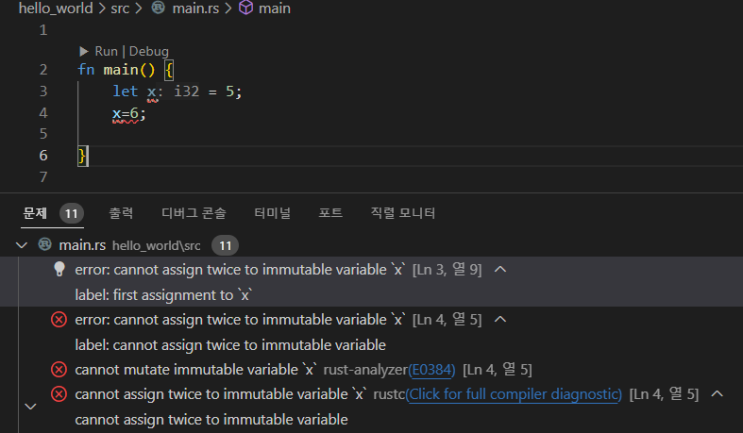
Task: Switch to the 문제 (Problems) tab
Action: (x=35, y=213)
